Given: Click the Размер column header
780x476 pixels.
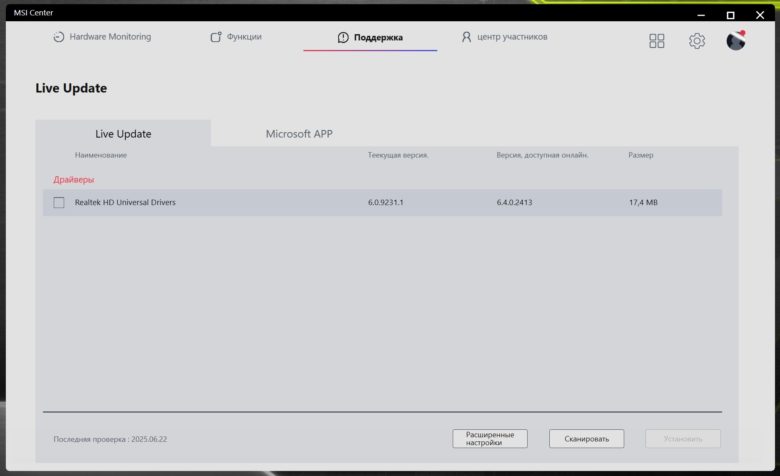Looking at the screenshot, I should tap(641, 155).
